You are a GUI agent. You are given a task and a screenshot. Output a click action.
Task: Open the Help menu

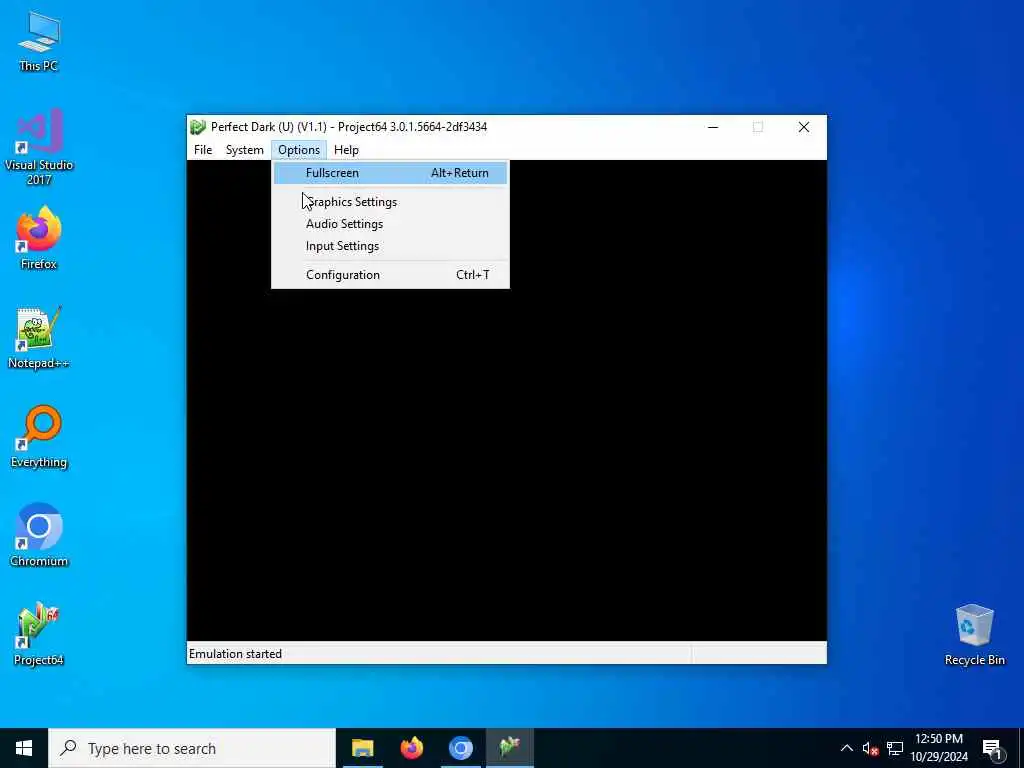coord(346,150)
